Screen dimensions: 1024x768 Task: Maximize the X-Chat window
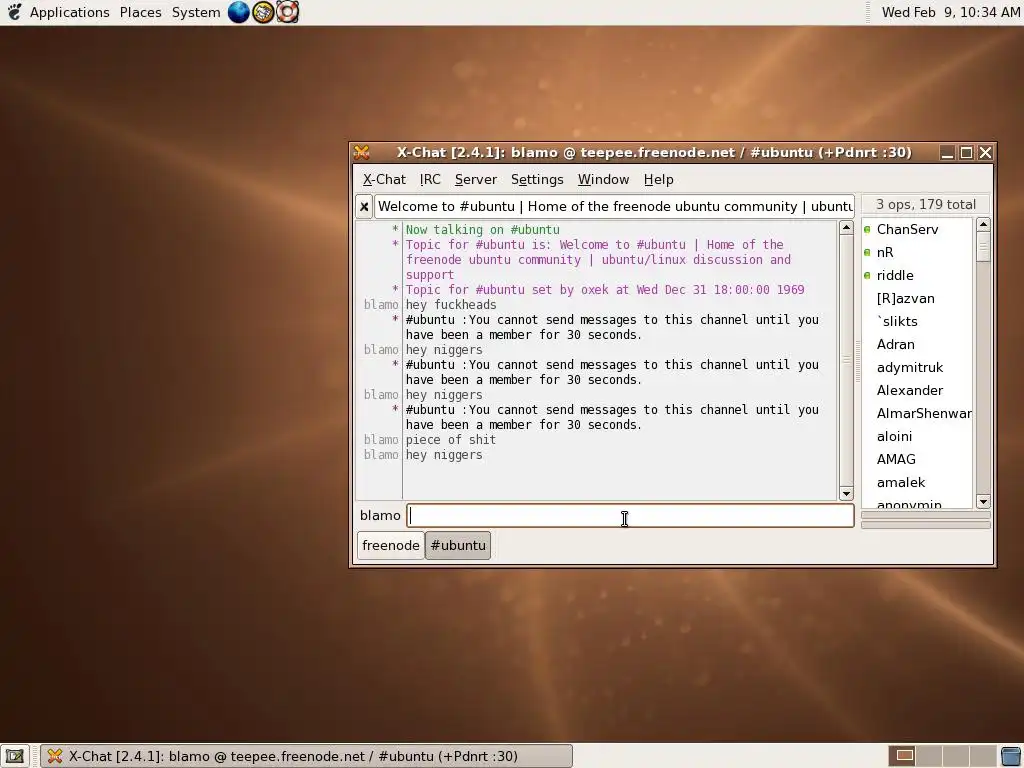tap(967, 153)
